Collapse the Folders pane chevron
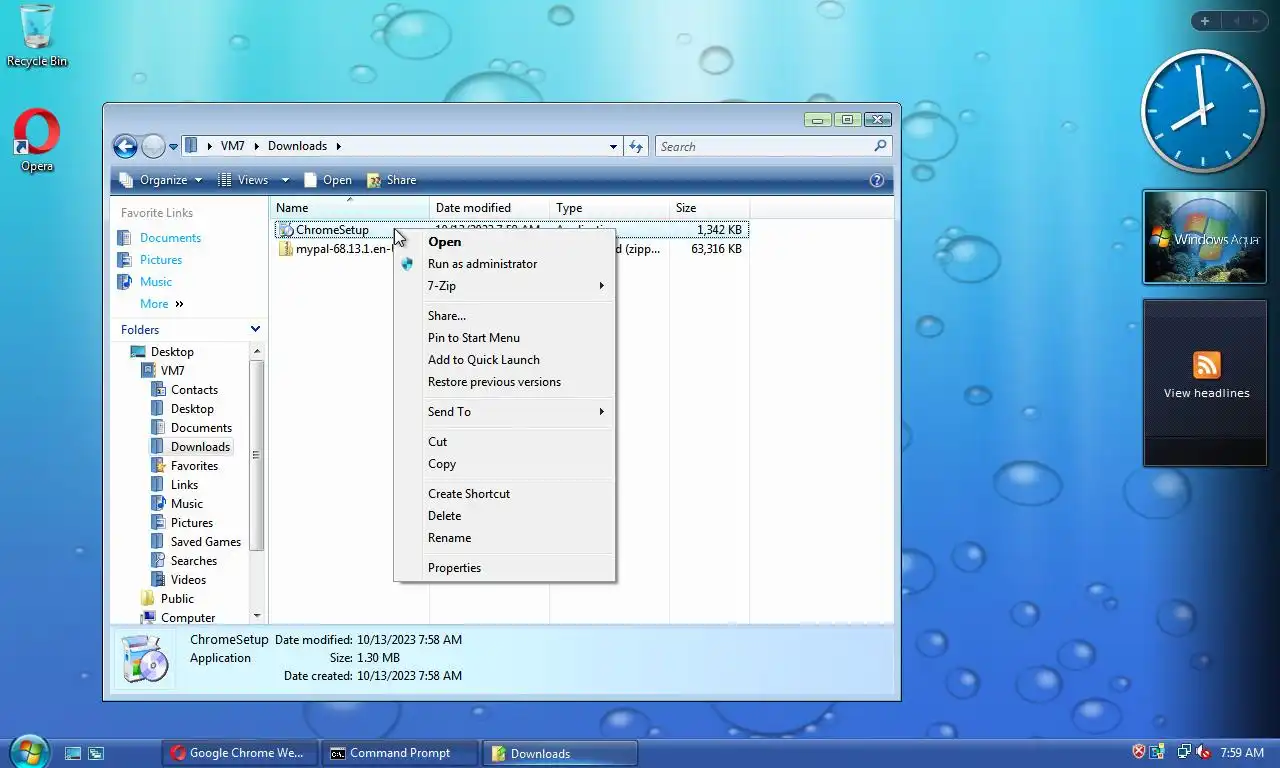The image size is (1280, 768). [255, 329]
